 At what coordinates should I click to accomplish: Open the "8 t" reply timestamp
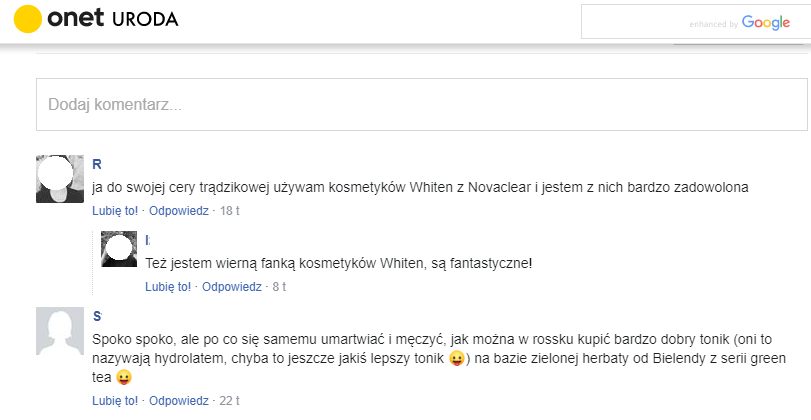point(279,287)
